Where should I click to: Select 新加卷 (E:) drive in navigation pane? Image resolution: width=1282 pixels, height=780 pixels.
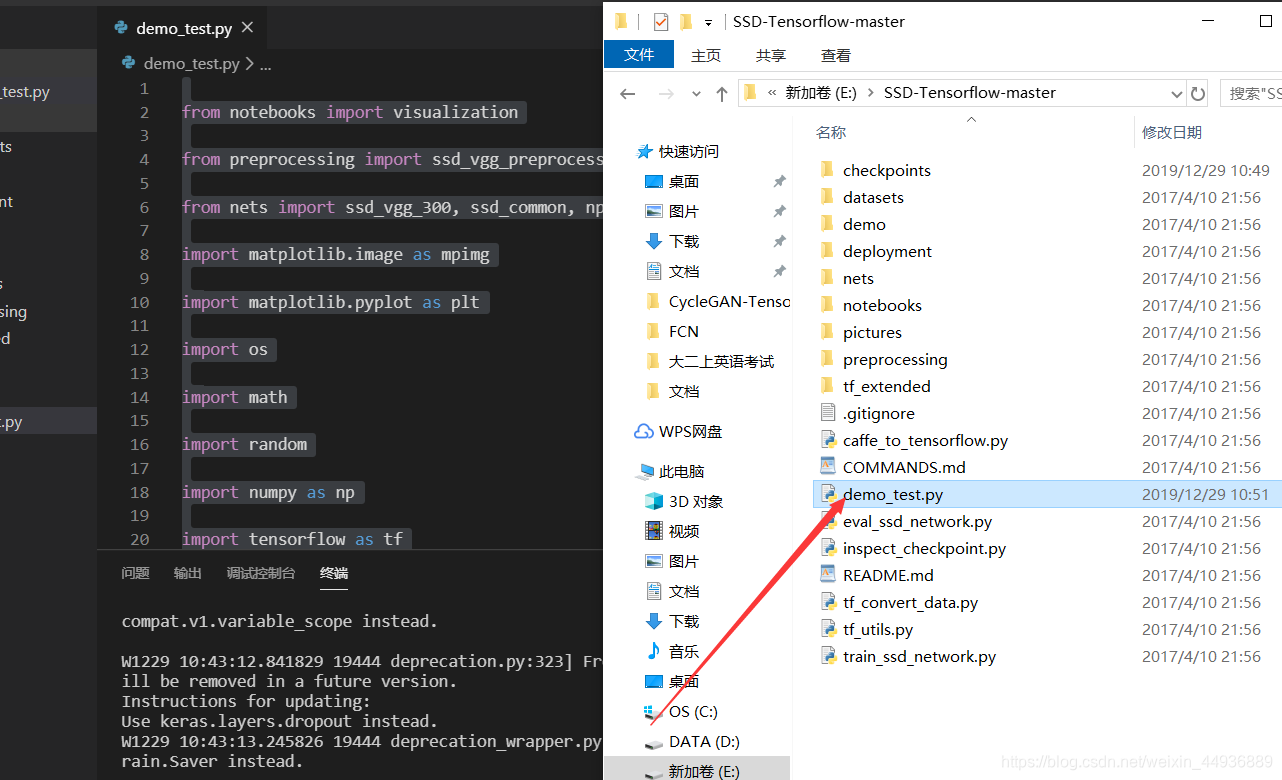[704, 771]
